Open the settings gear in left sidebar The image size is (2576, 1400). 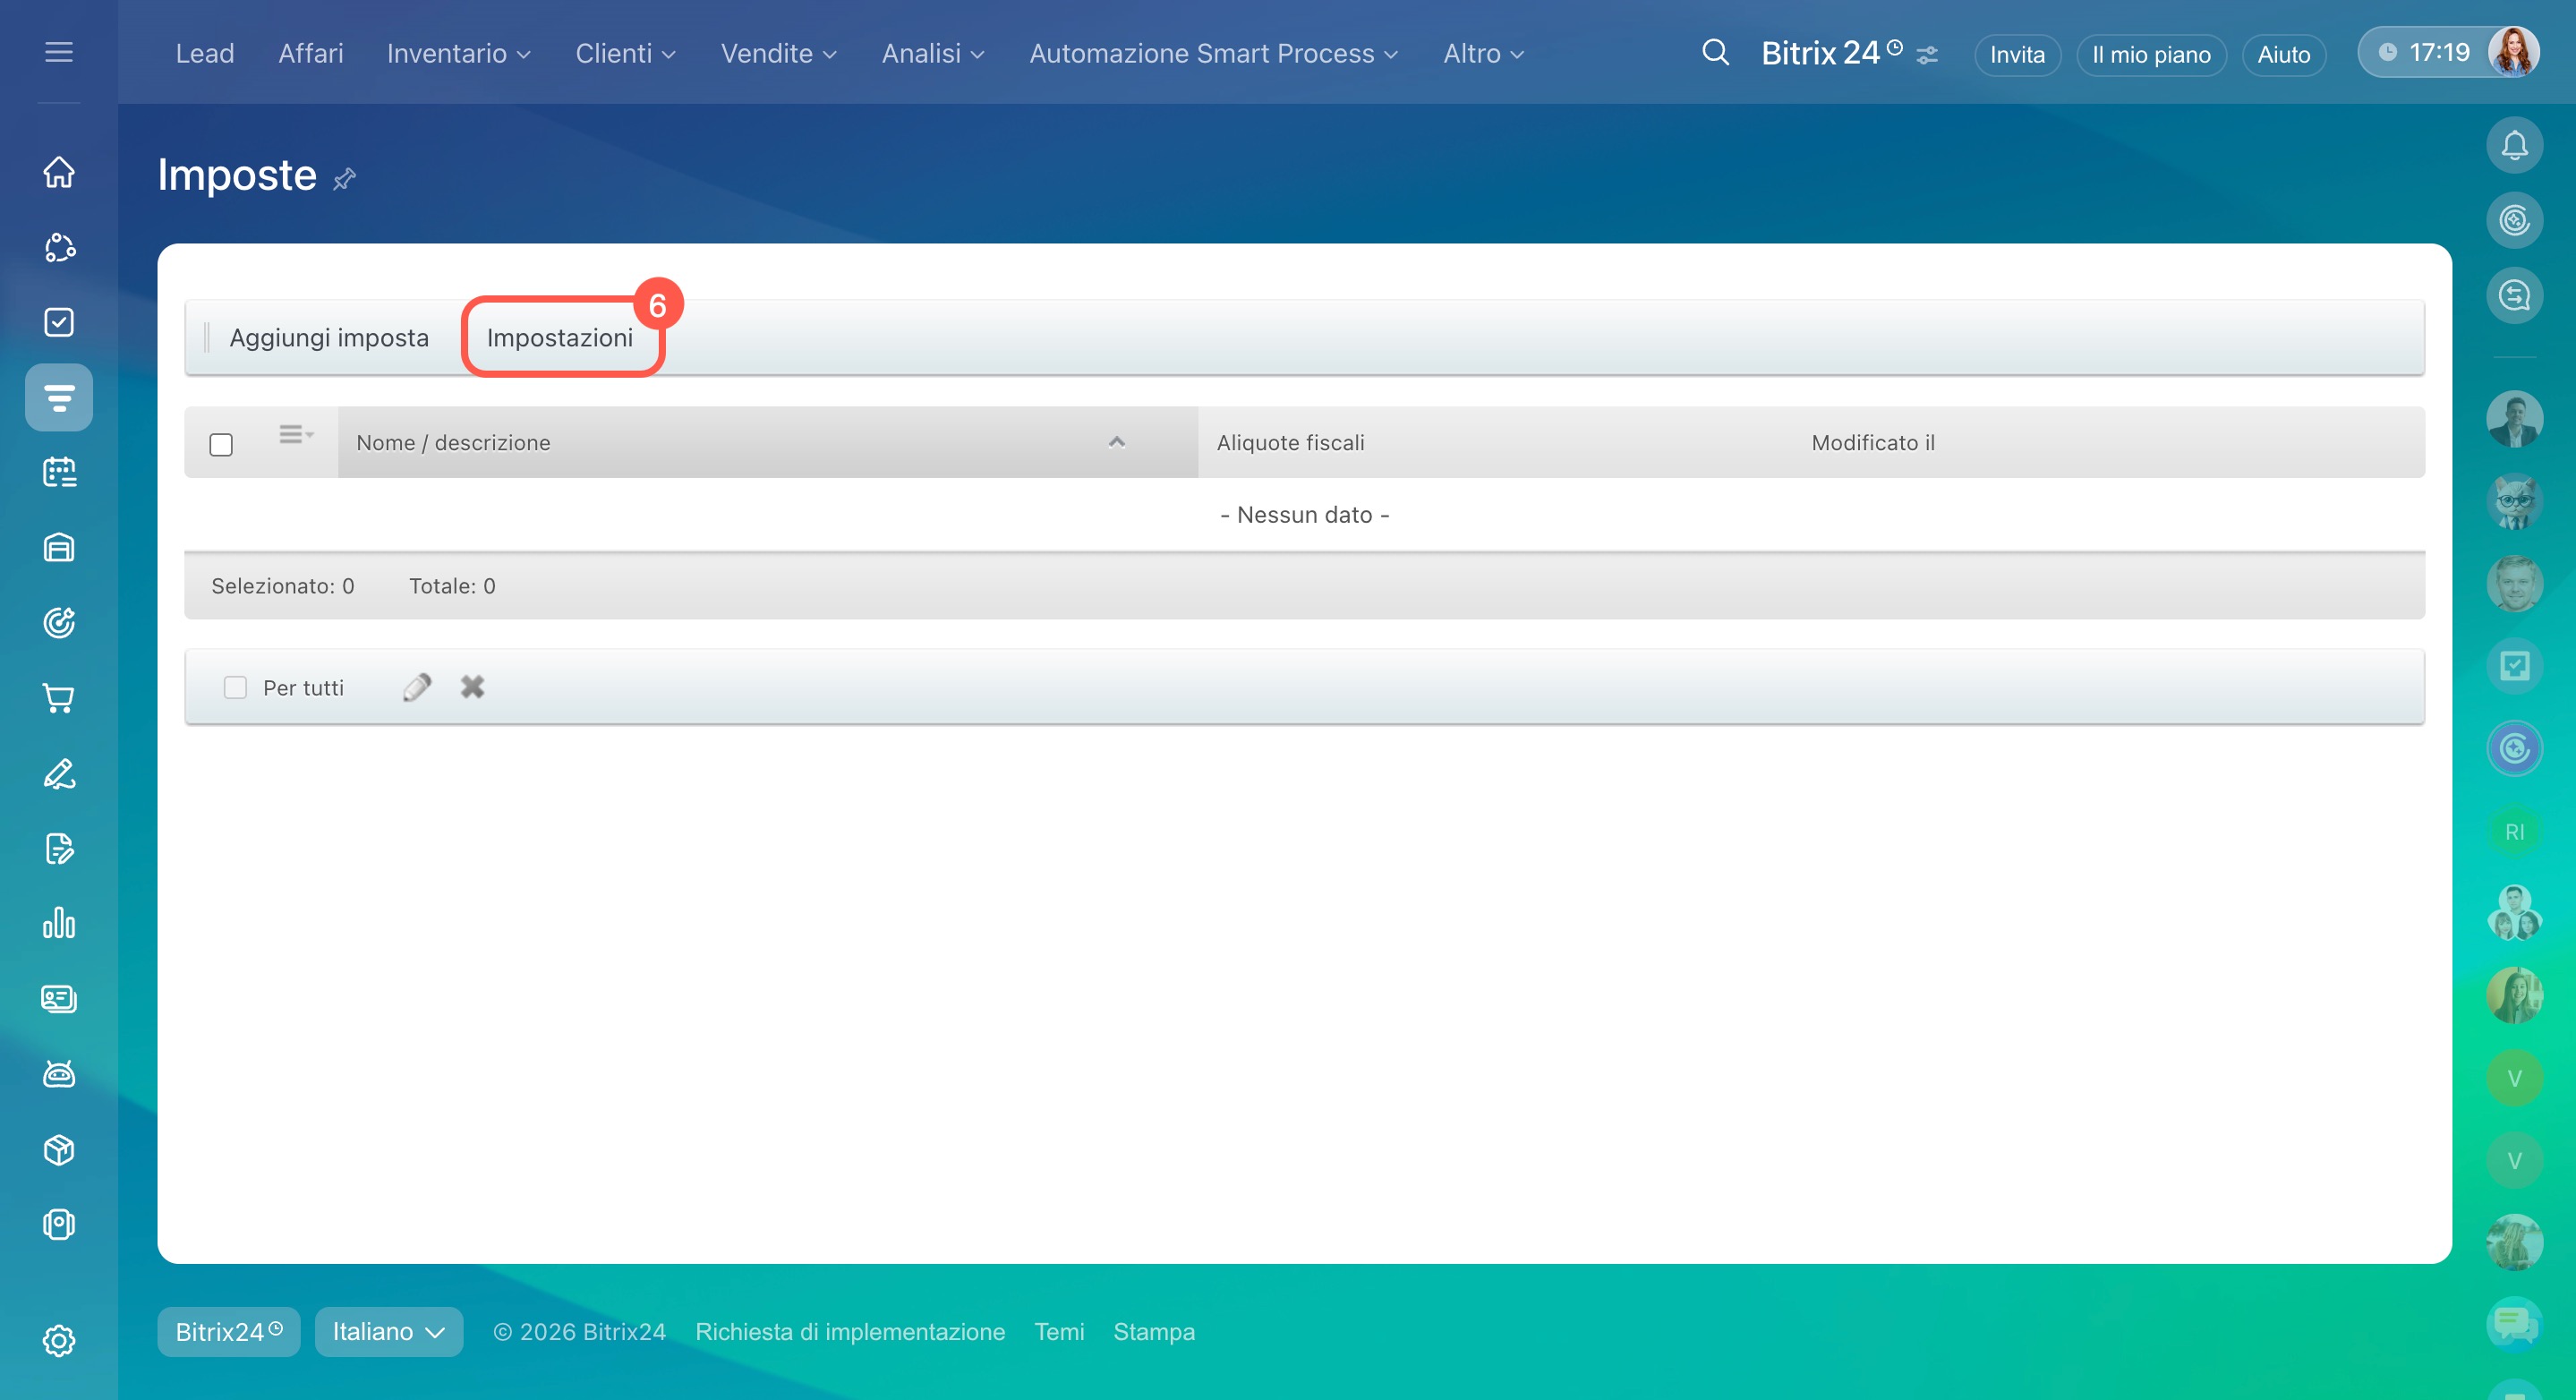tap(59, 1340)
